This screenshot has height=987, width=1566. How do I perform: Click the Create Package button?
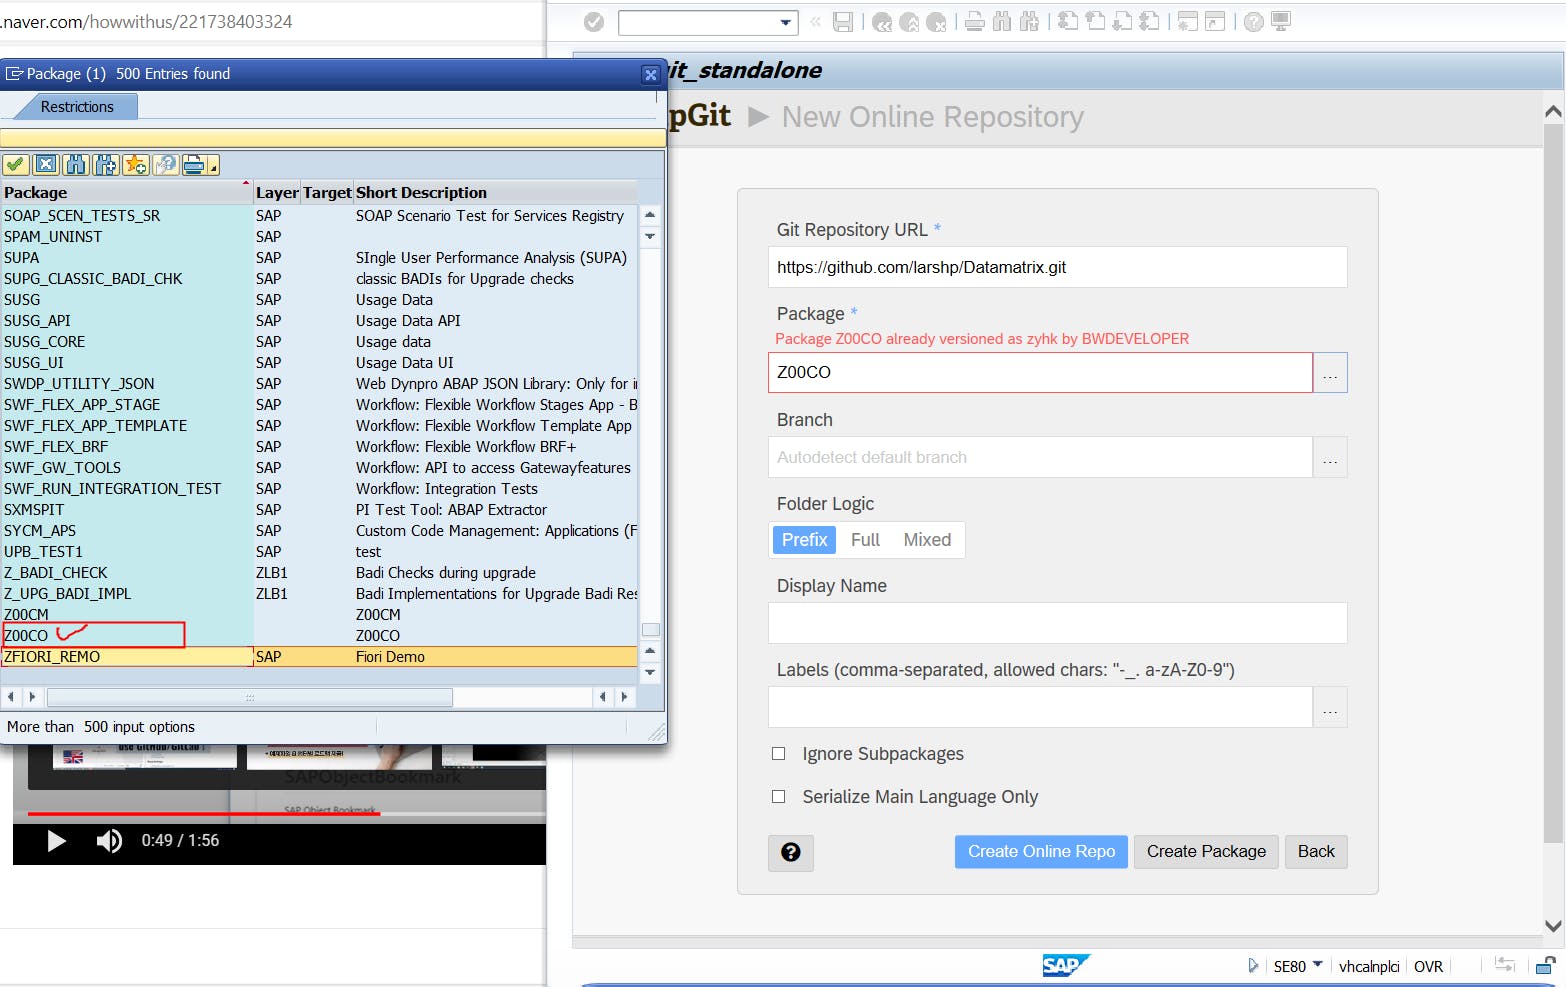[x=1206, y=852]
